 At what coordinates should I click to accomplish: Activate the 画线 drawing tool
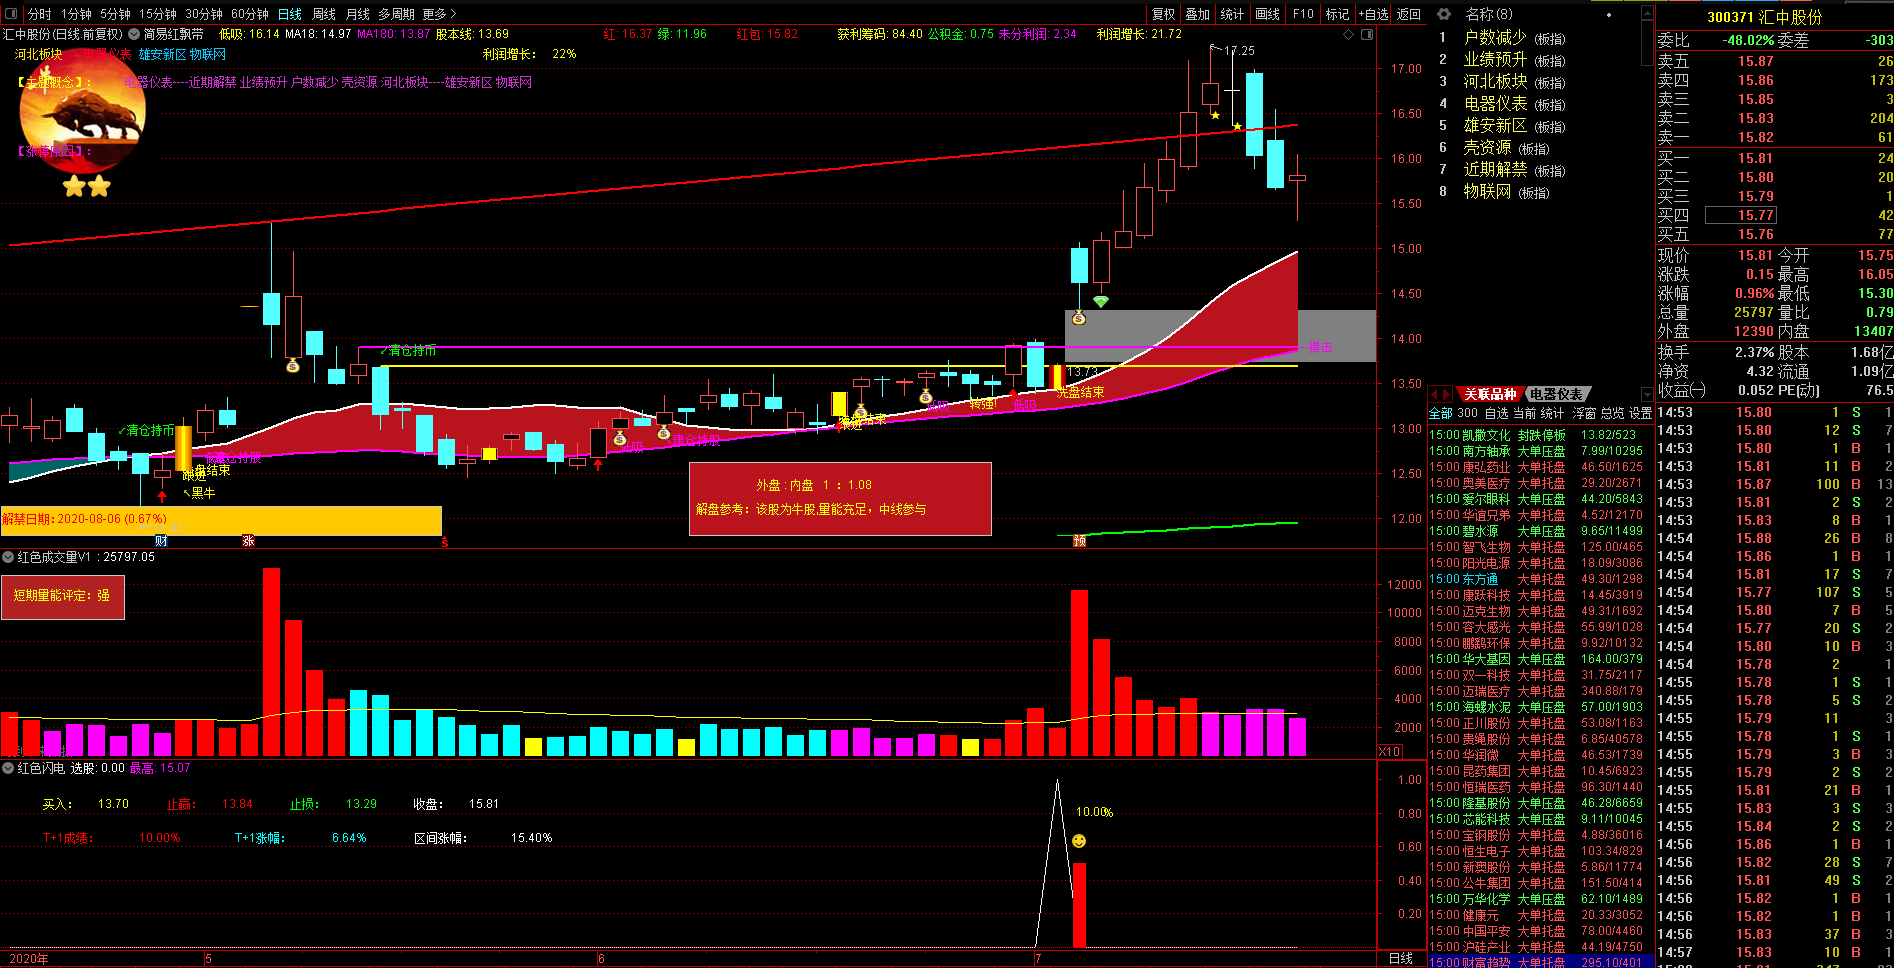1267,14
